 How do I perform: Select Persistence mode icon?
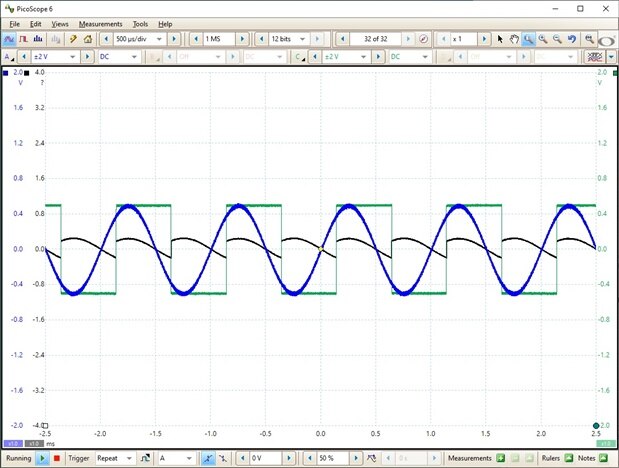(x=23, y=39)
